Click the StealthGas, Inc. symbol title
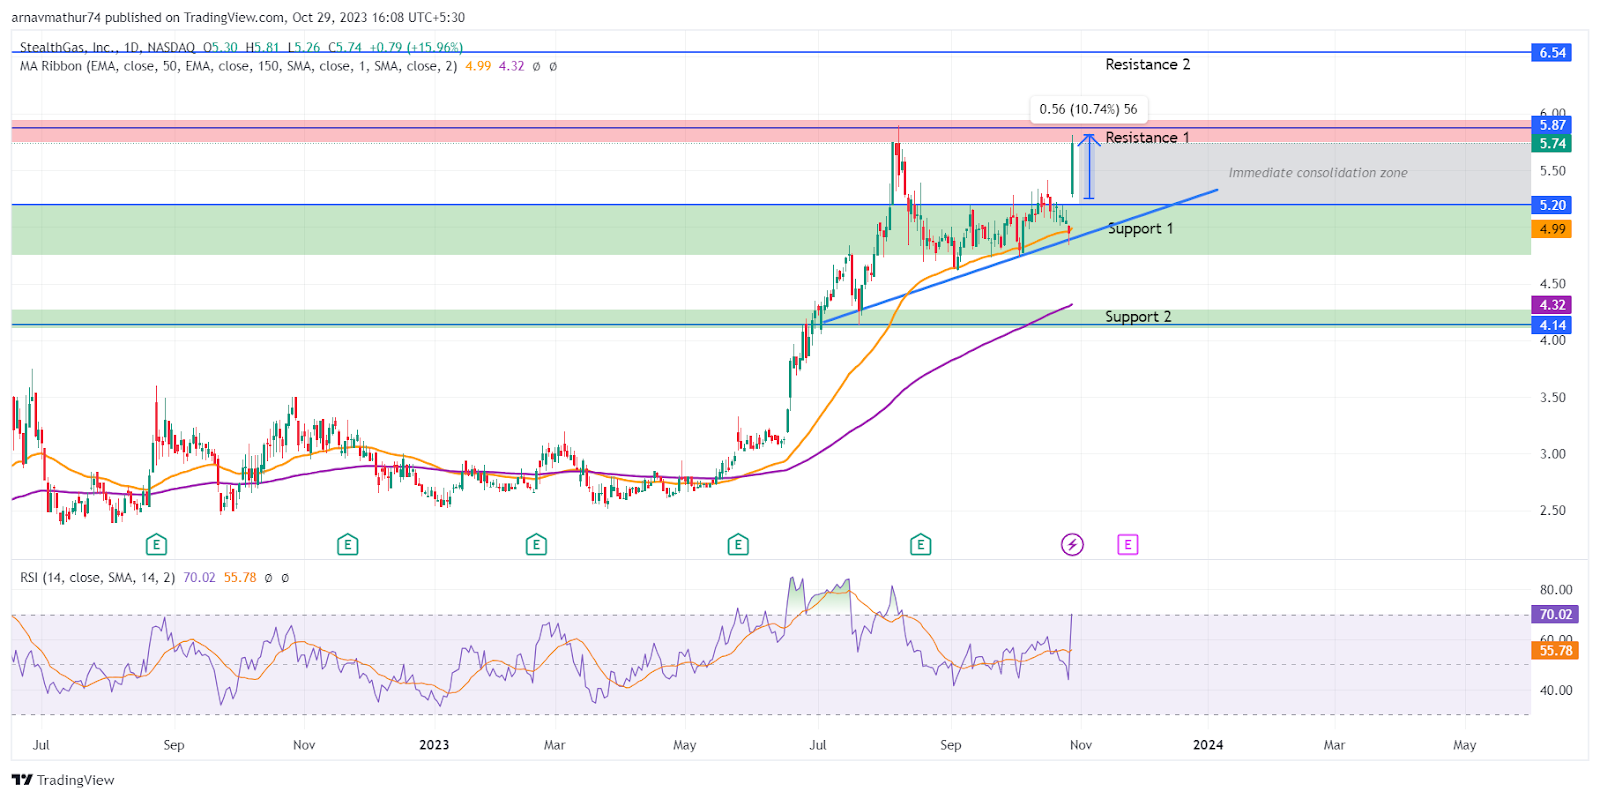This screenshot has width=1600, height=799. pos(67,47)
